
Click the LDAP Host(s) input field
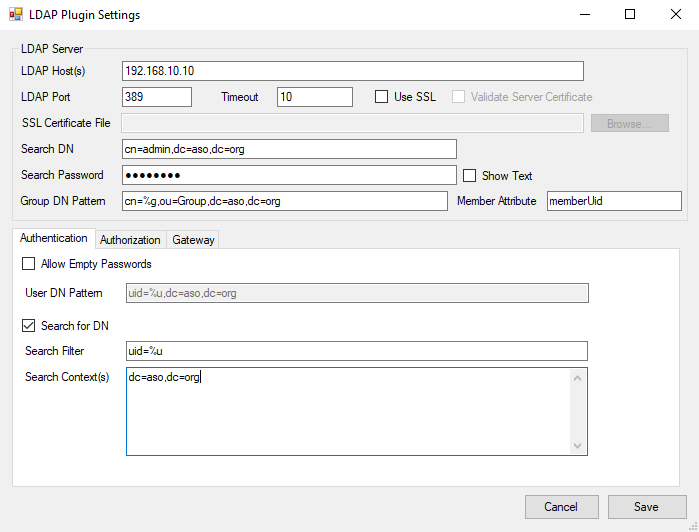[x=352, y=71]
